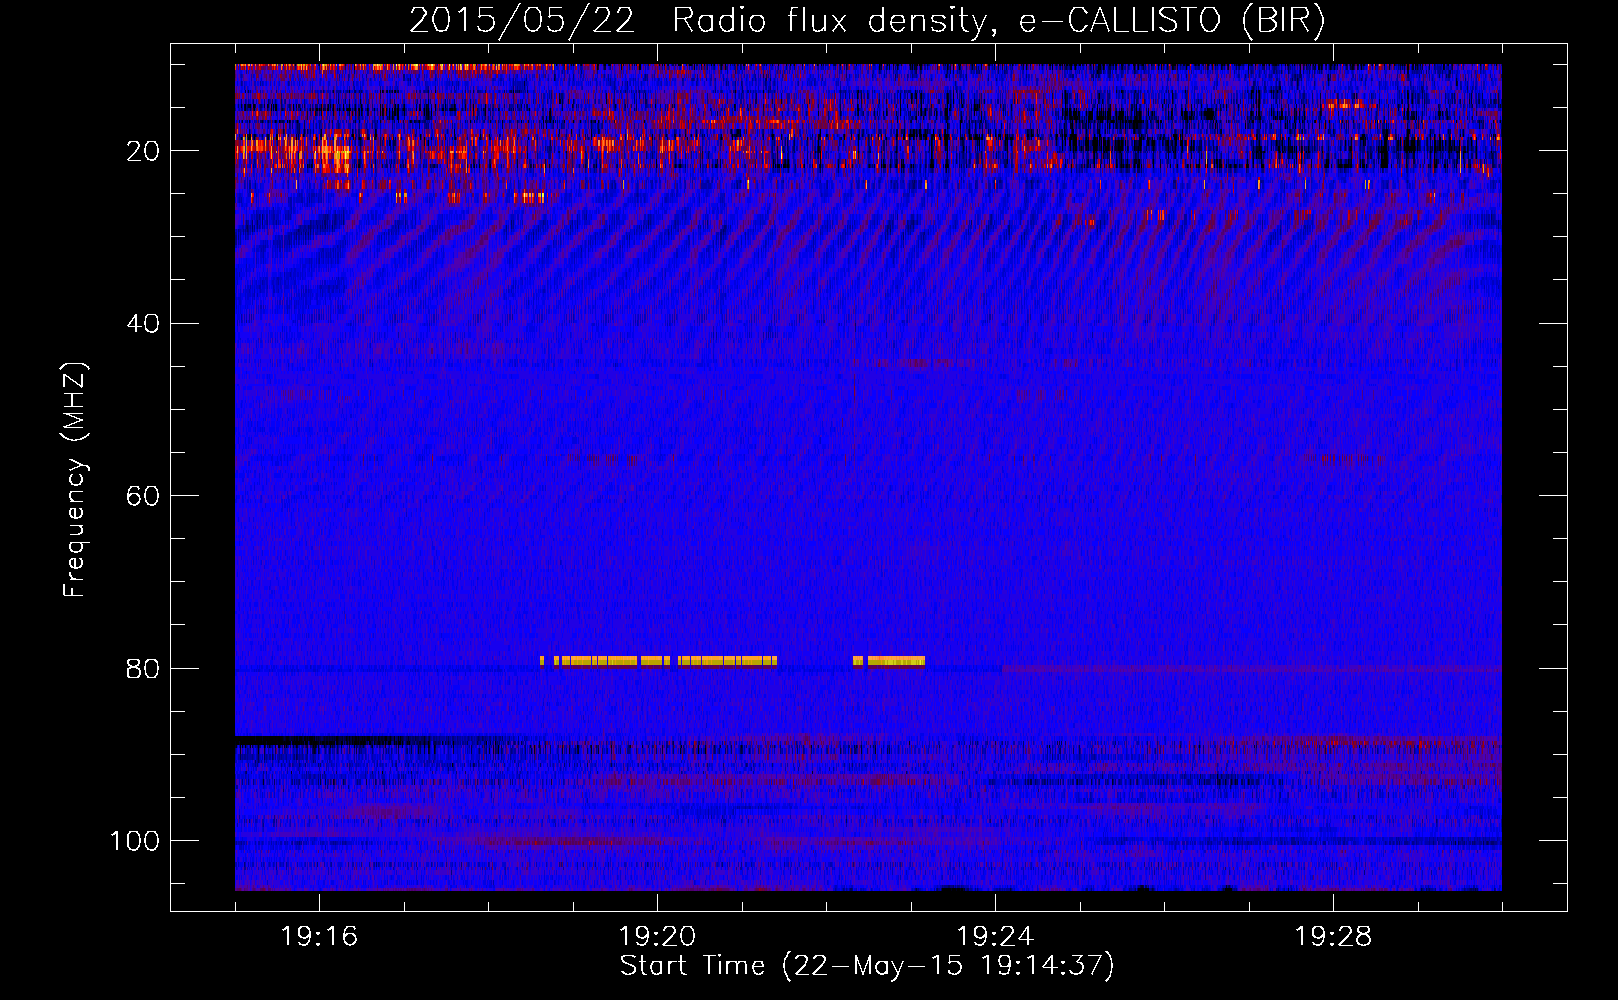
Task: Click the 19:24 time tick label
Action: pyautogui.click(x=995, y=937)
